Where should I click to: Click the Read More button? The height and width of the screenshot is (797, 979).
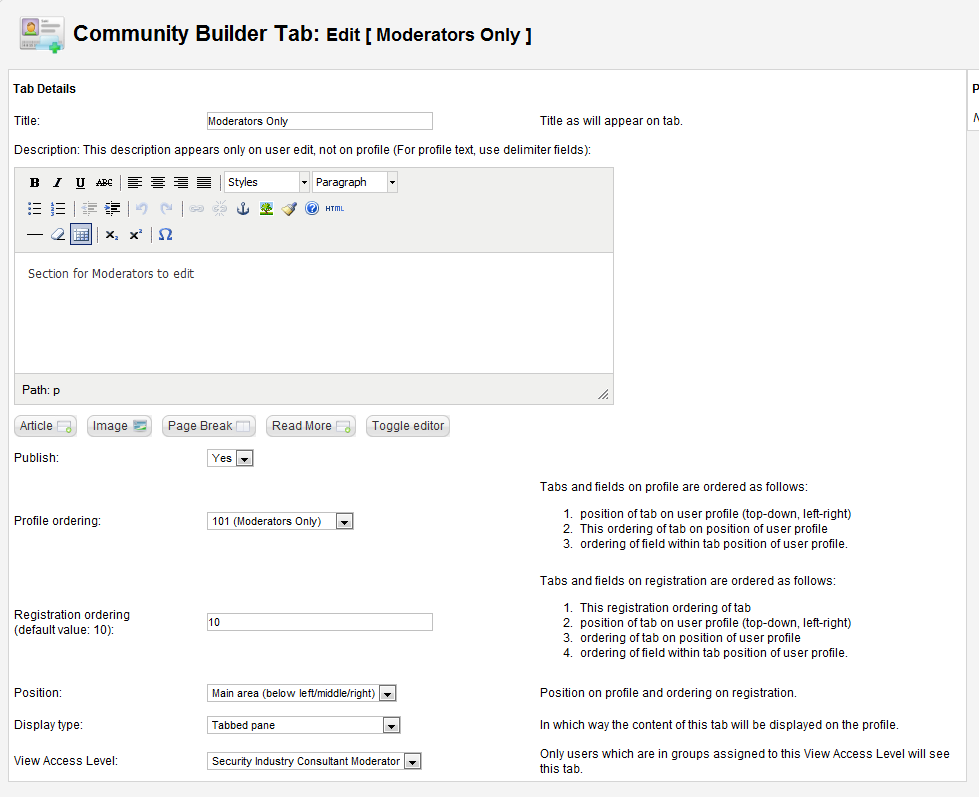coord(311,426)
